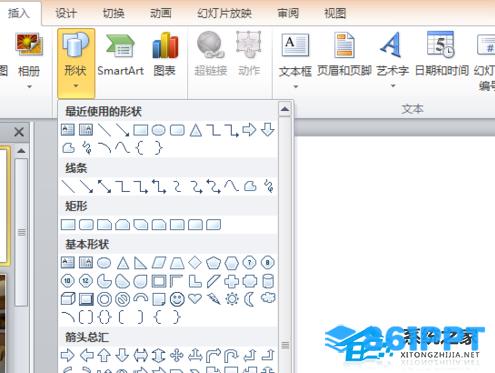Image resolution: width=495 pixels, height=373 pixels.
Task: Pick the cylinder can shape
Action: click(x=268, y=281)
